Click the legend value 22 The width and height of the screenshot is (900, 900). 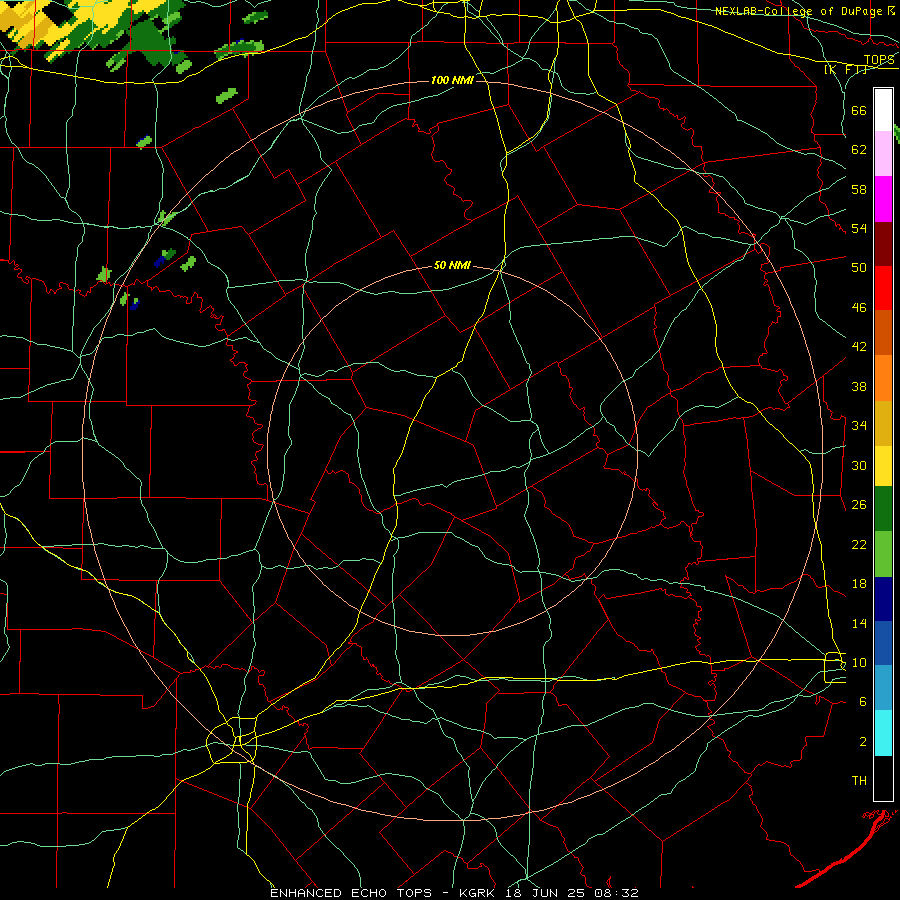click(859, 544)
